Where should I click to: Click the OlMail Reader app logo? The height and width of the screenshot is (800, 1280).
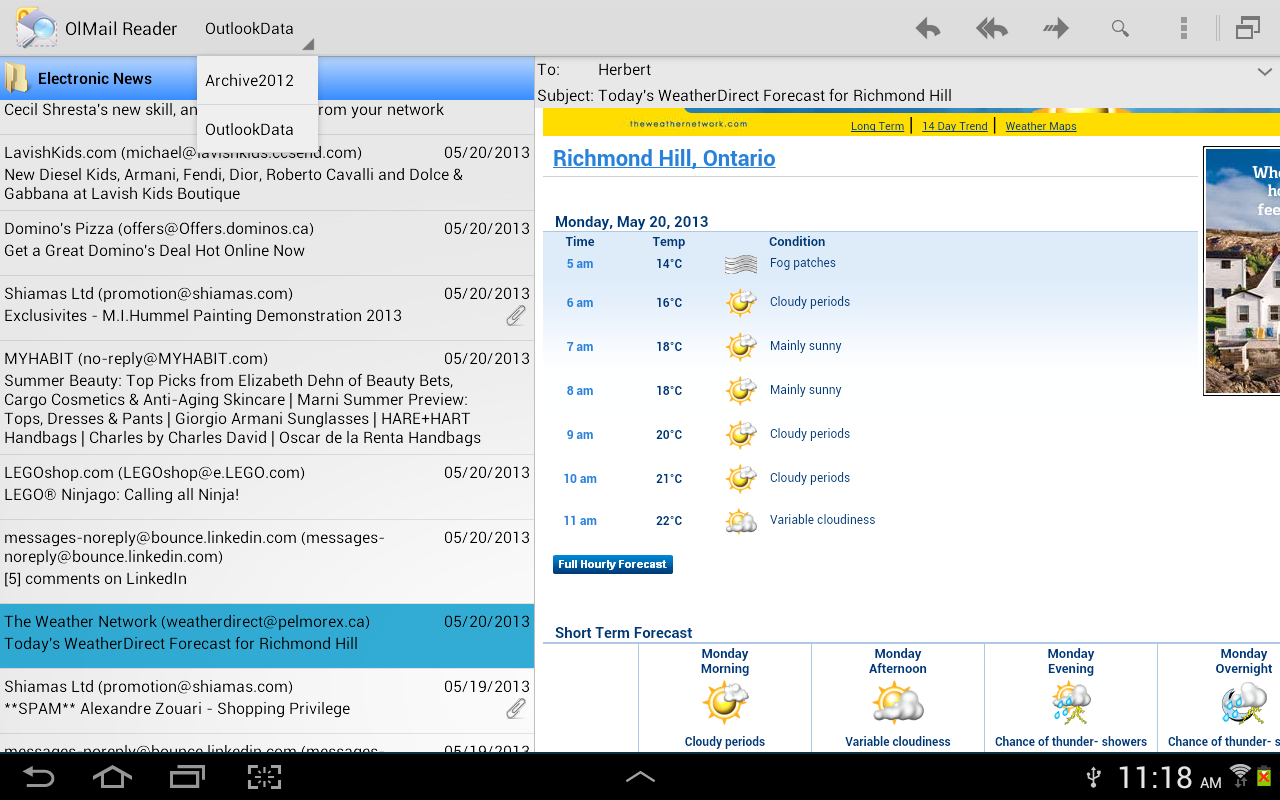tap(35, 27)
